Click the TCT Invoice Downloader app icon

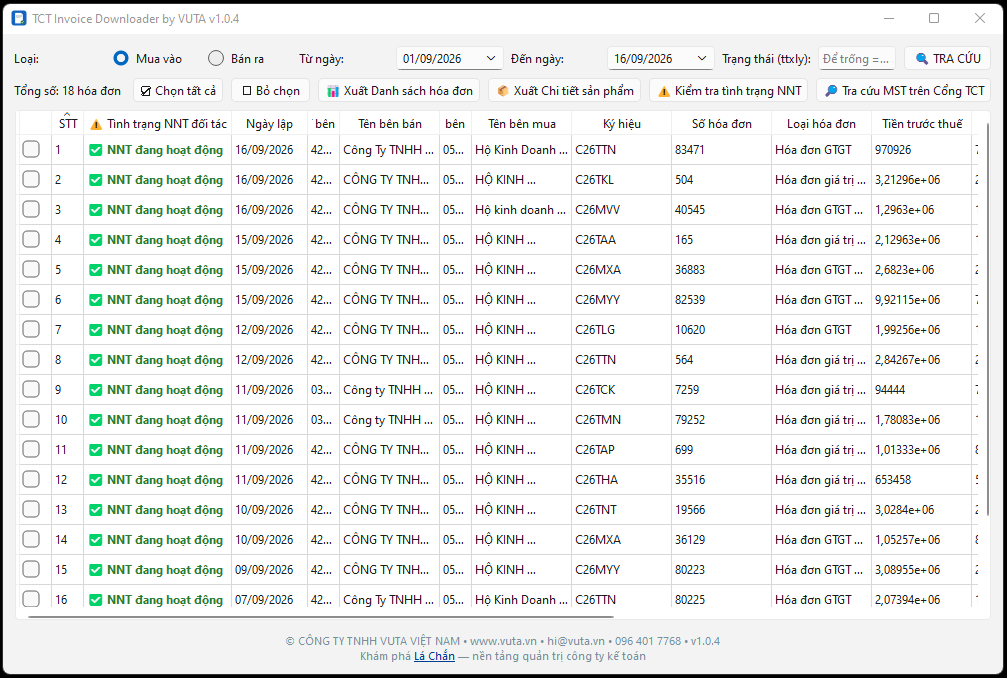pyautogui.click(x=19, y=18)
